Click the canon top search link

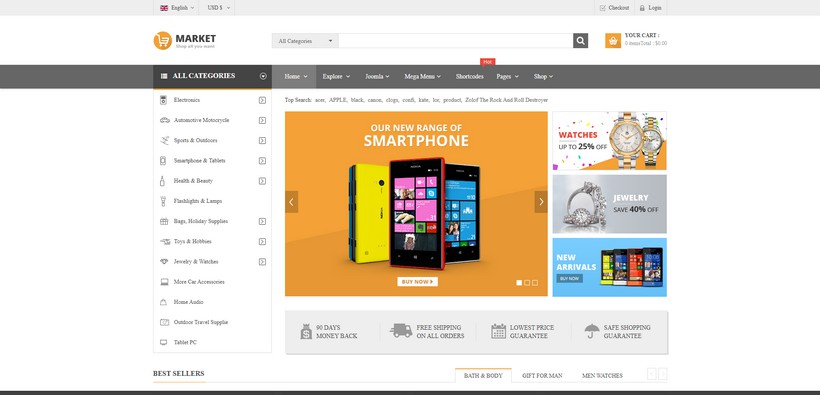[374, 100]
